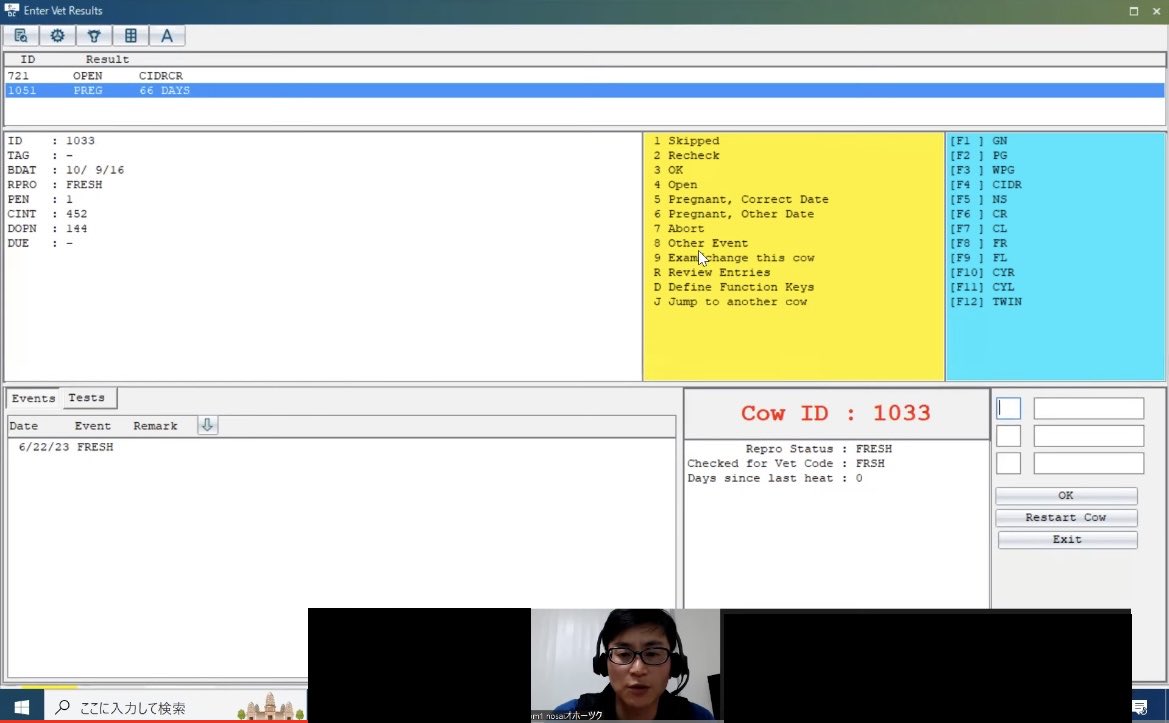Viewport: 1169px width, 723px height.
Task: Choose J Jump to another cow
Action: [730, 302]
